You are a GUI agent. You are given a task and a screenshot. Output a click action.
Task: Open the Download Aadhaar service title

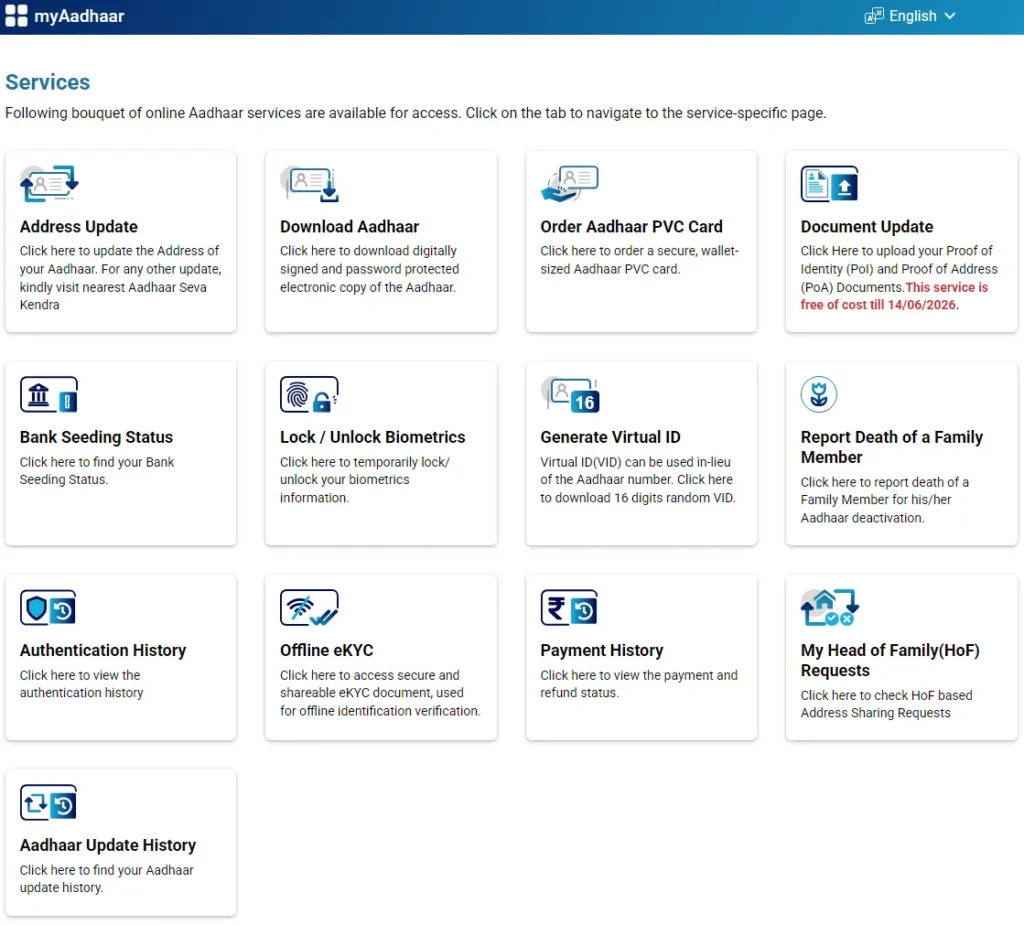coord(349,227)
